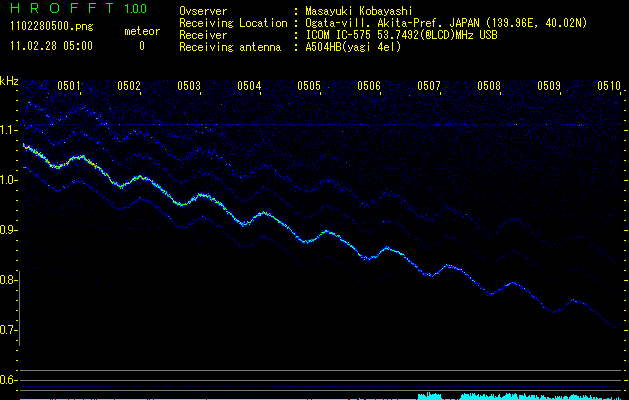The image size is (629, 400).
Task: Click the 1.1 frequency axis label
Action: 9,130
